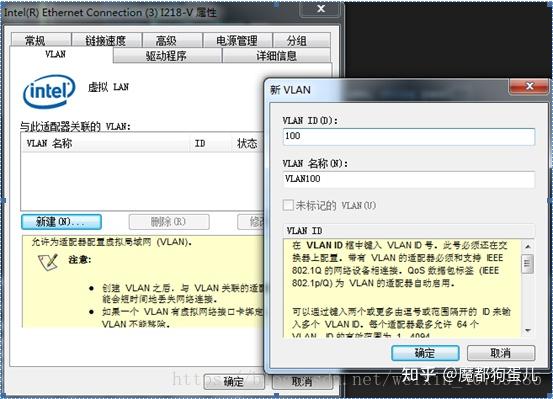553x399 pixels.
Task: Switch to the 链接速度 tab
Action: [107, 40]
